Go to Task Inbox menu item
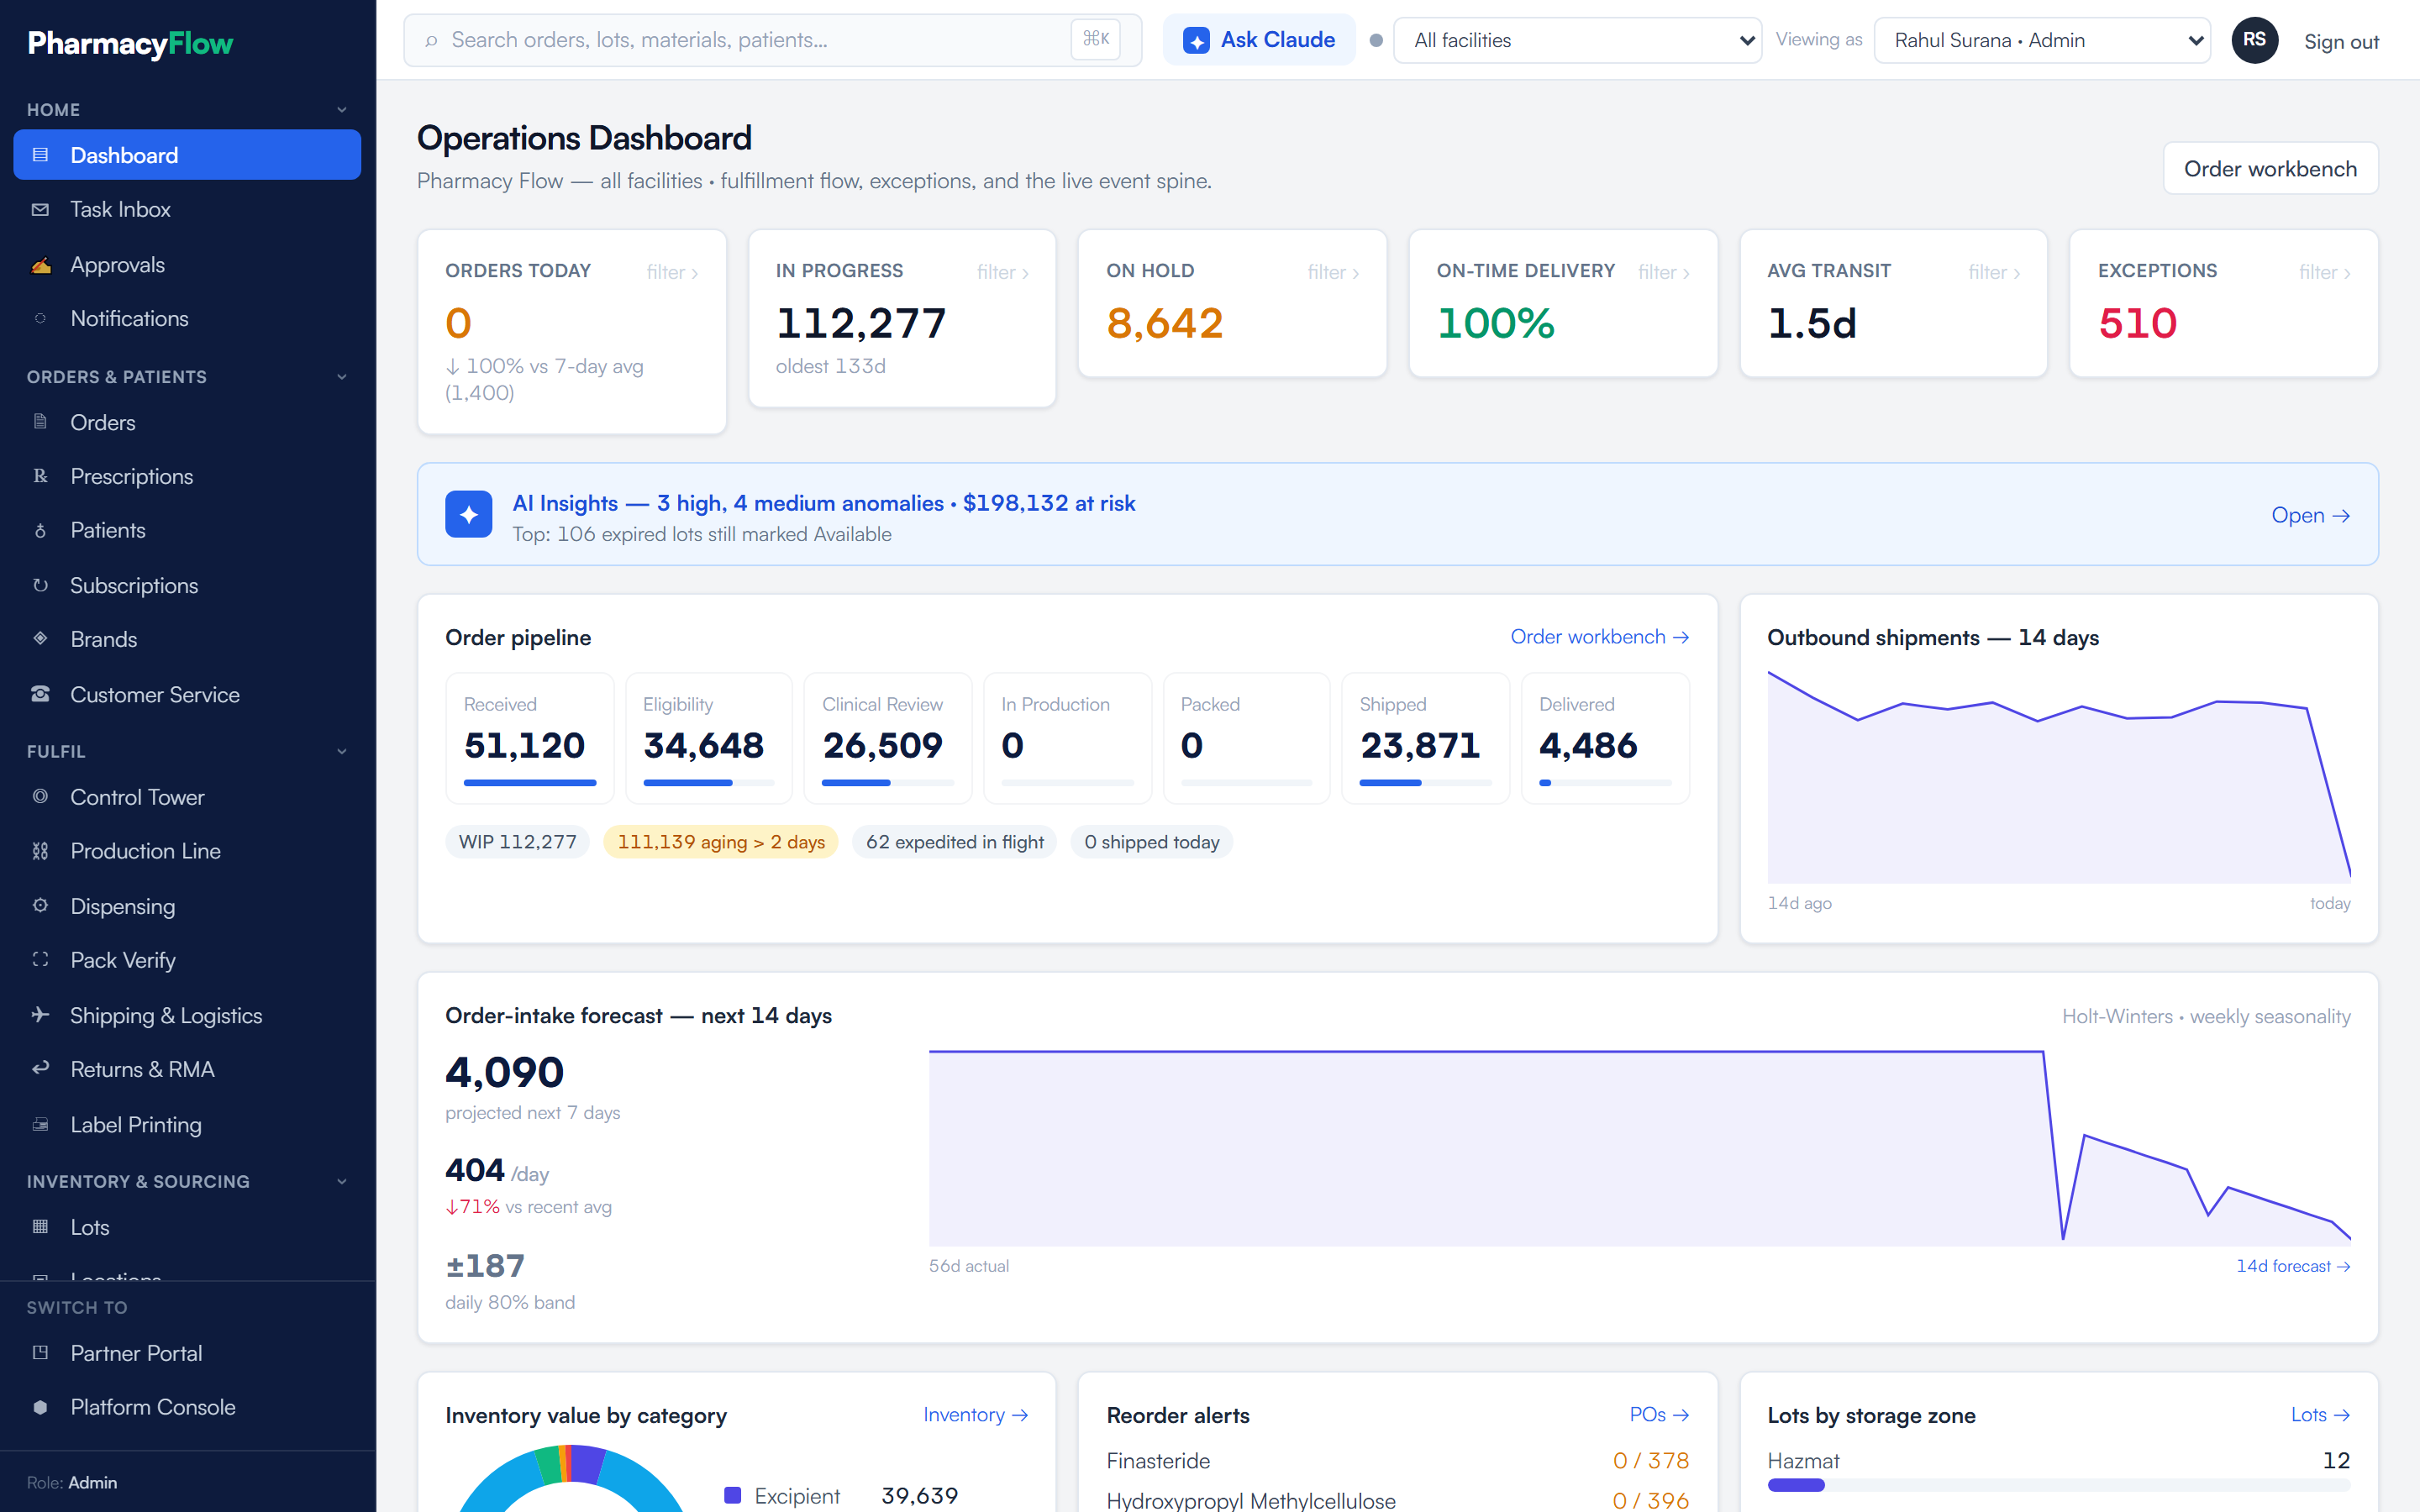 coord(187,209)
